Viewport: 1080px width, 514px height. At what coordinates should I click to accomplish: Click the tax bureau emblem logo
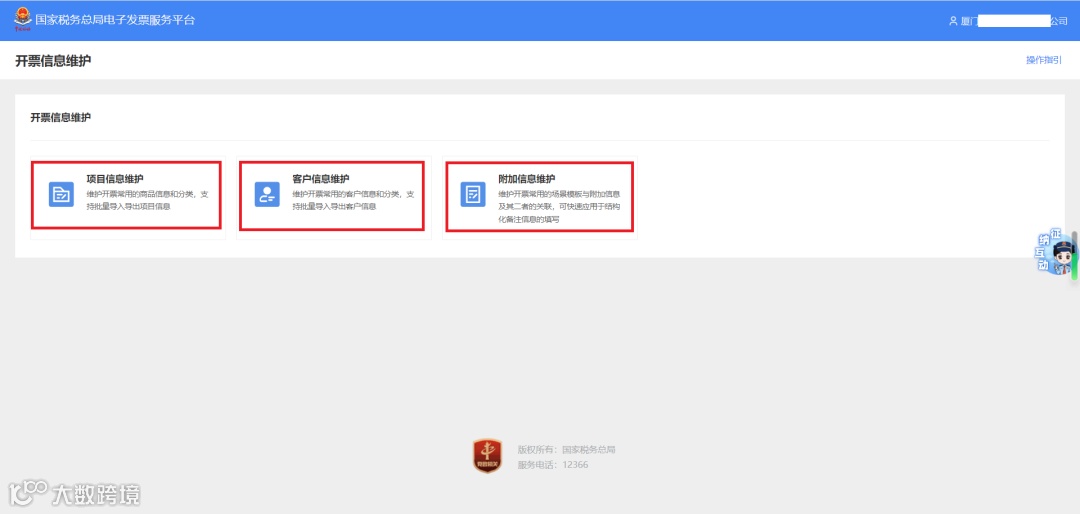[23, 19]
